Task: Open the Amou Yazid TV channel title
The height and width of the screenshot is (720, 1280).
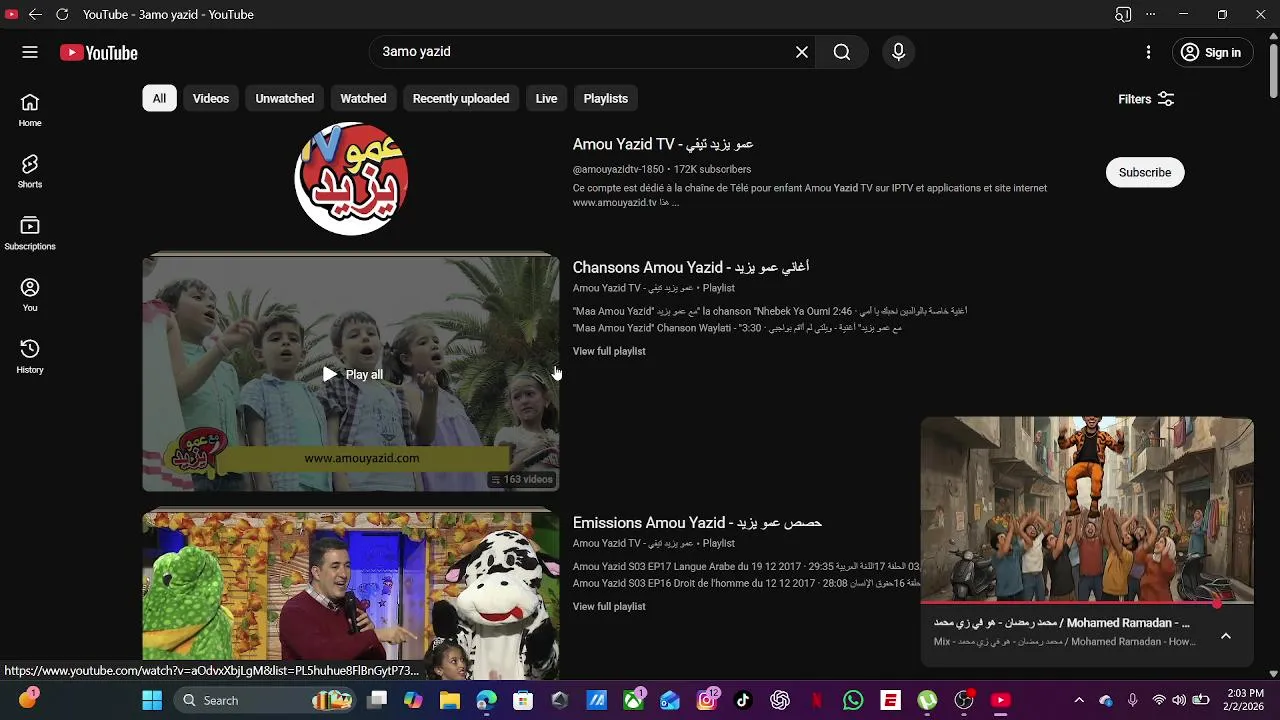Action: tap(663, 144)
